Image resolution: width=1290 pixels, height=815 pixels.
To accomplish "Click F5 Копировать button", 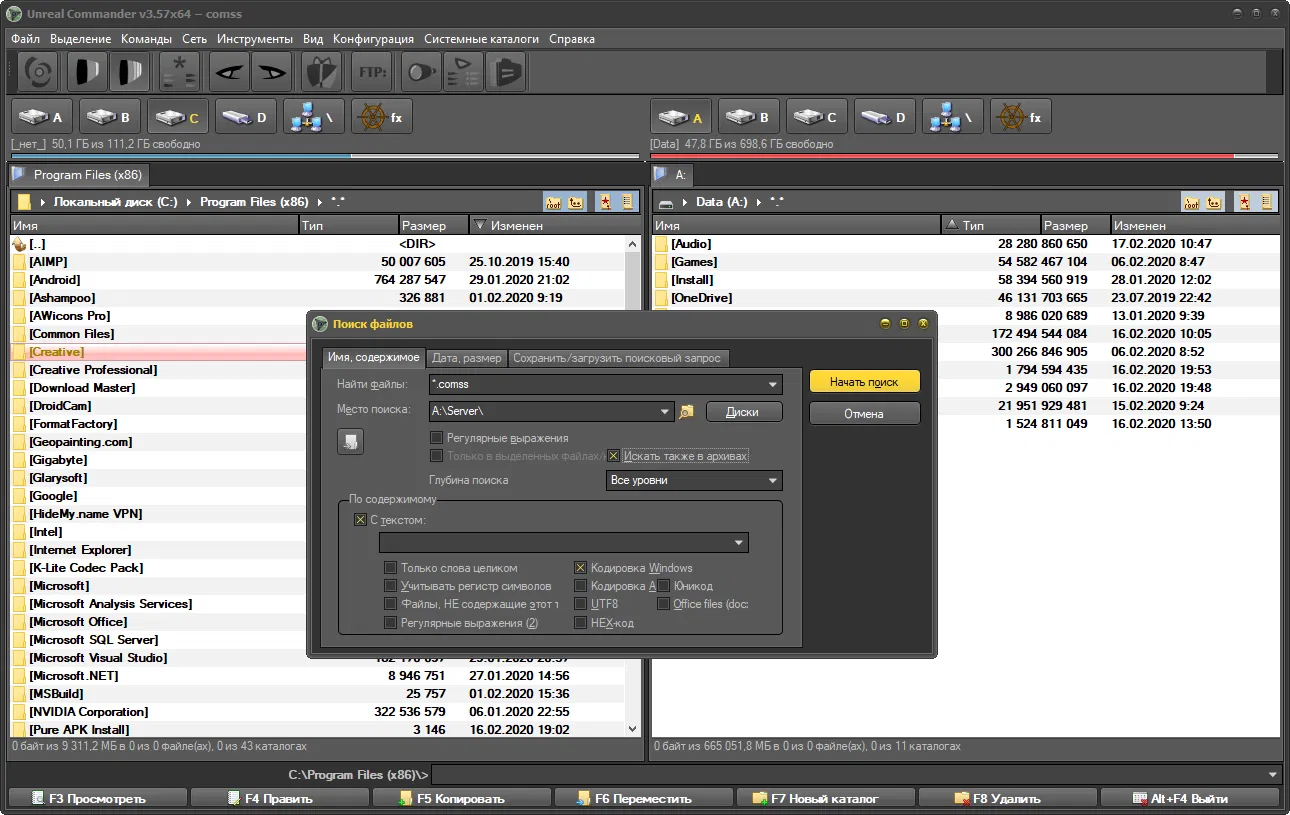I will point(460,798).
